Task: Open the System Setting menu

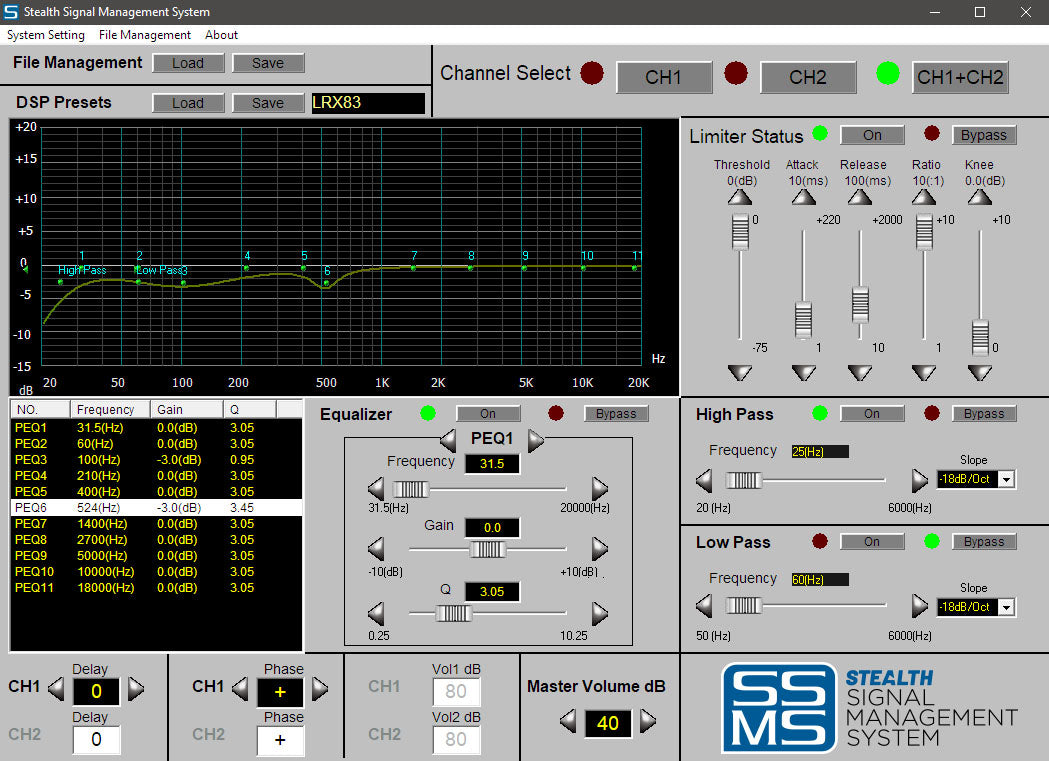Action: pyautogui.click(x=46, y=35)
